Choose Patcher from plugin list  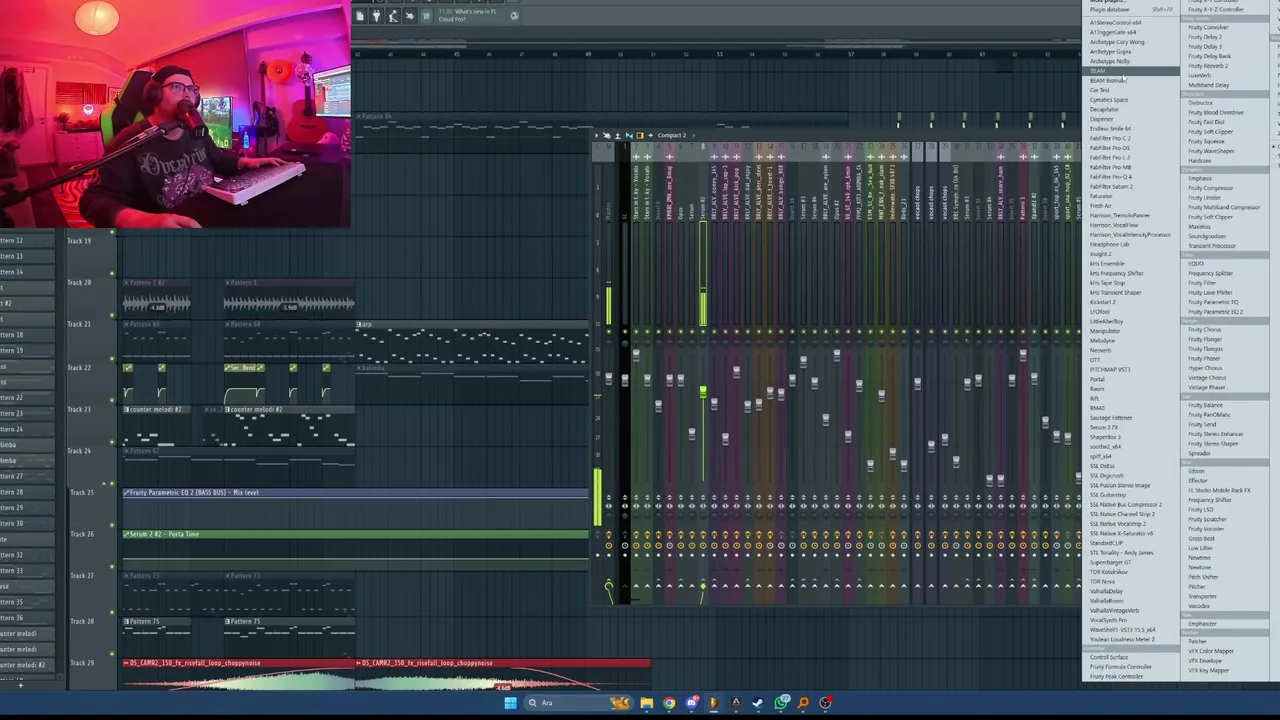tap(1197, 641)
